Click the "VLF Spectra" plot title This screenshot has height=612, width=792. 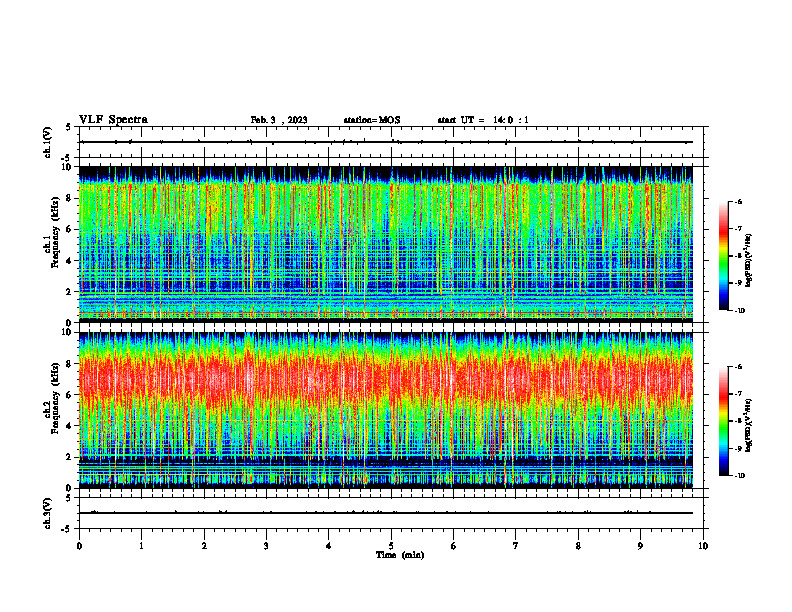pyautogui.click(x=113, y=120)
